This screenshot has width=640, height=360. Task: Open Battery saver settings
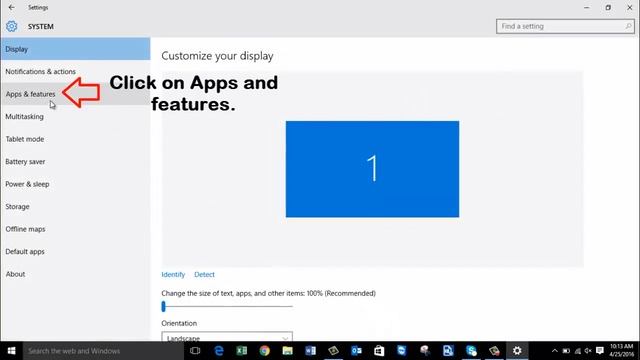coord(76,162)
